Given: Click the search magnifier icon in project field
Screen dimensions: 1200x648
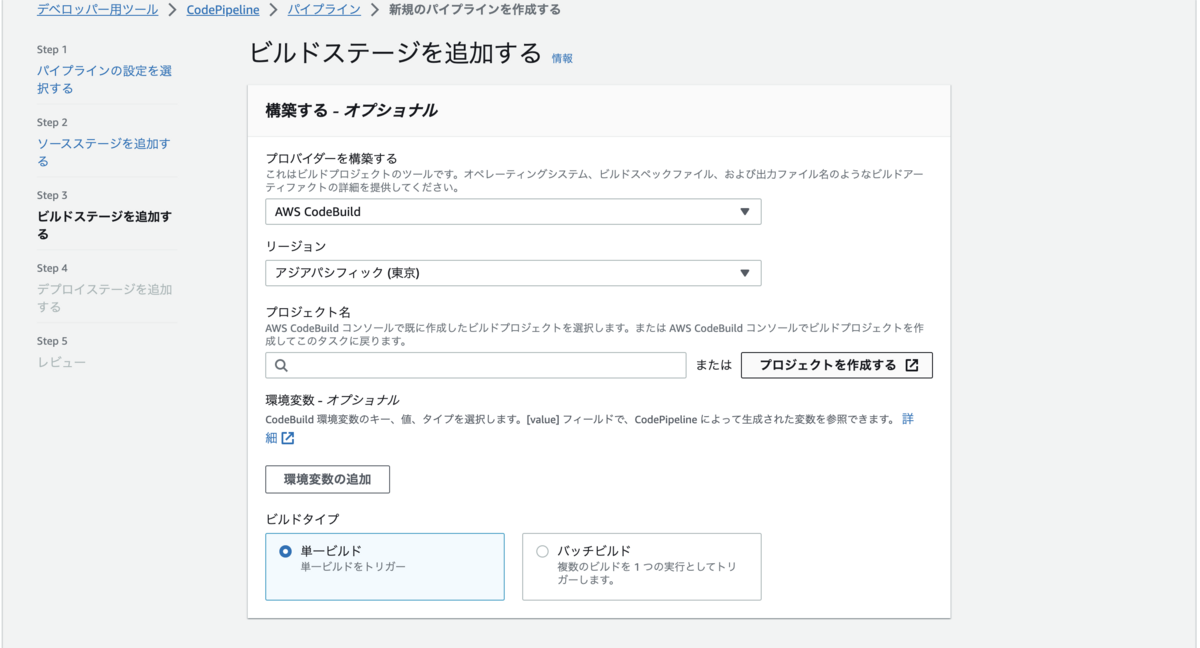Looking at the screenshot, I should tap(281, 365).
